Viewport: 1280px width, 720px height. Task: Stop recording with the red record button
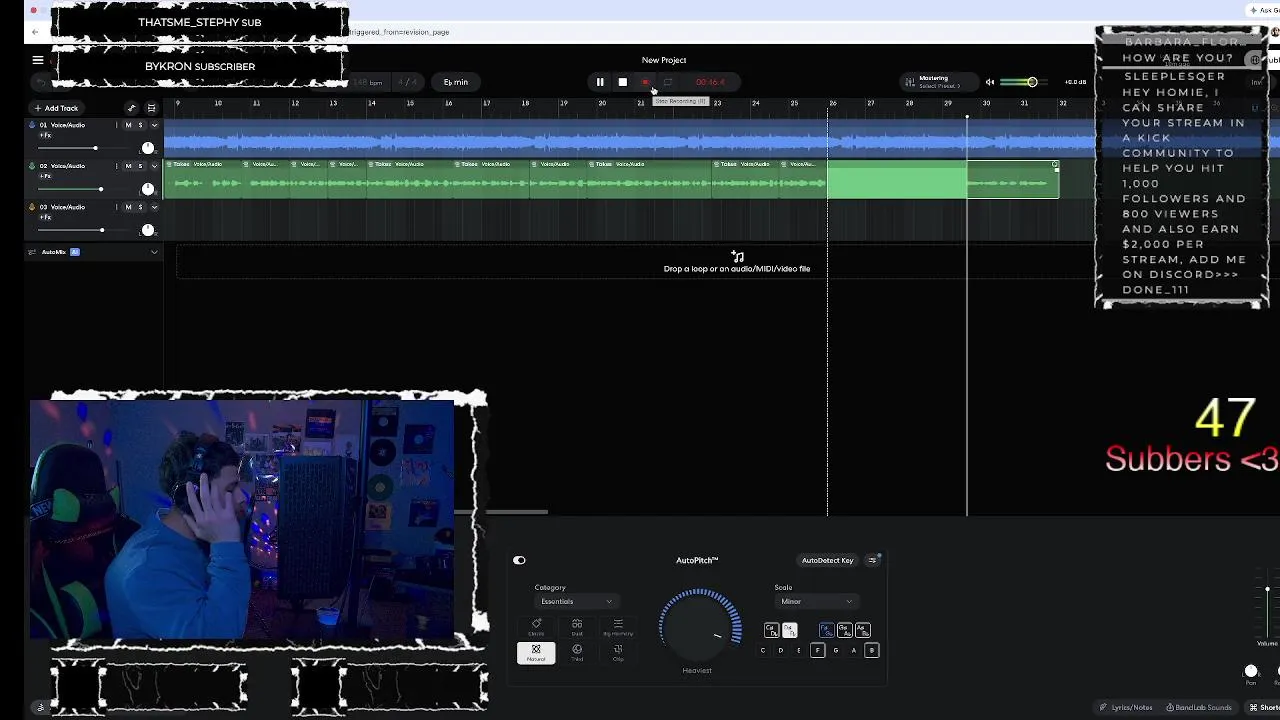(645, 82)
